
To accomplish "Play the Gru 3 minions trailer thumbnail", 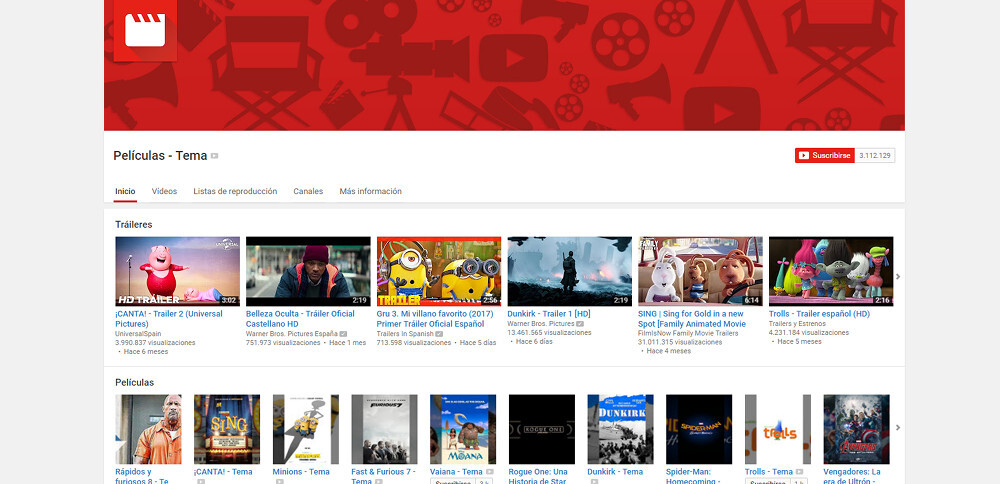I will [x=439, y=272].
